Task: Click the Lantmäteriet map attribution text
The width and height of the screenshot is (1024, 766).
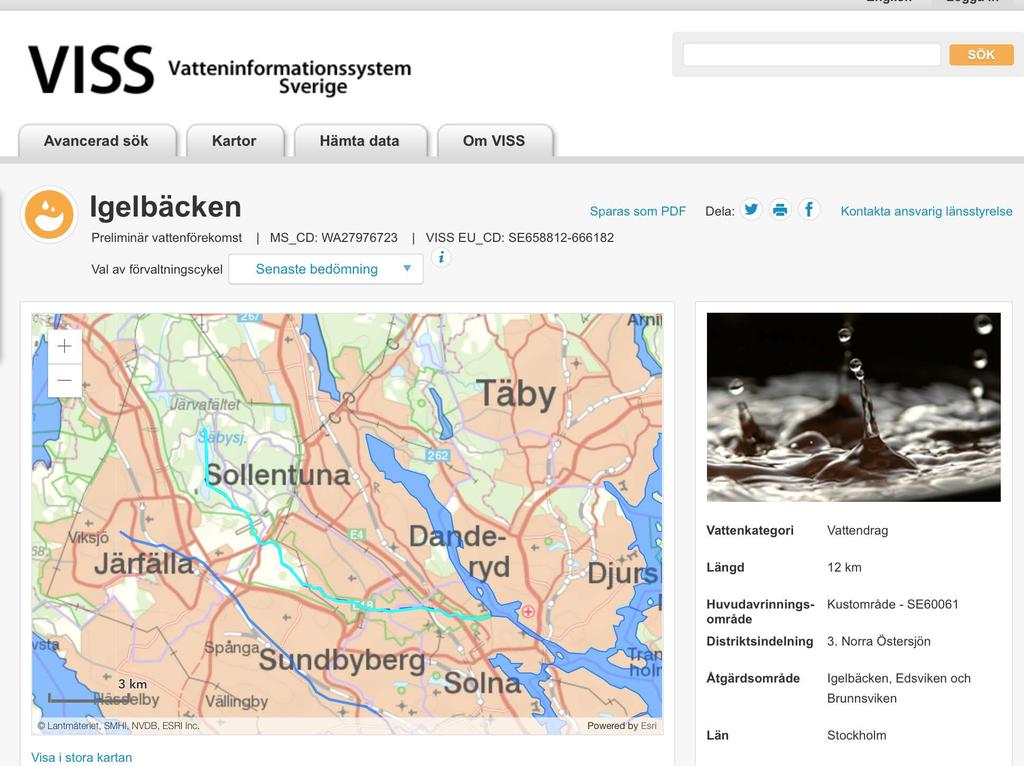Action: click(x=118, y=726)
